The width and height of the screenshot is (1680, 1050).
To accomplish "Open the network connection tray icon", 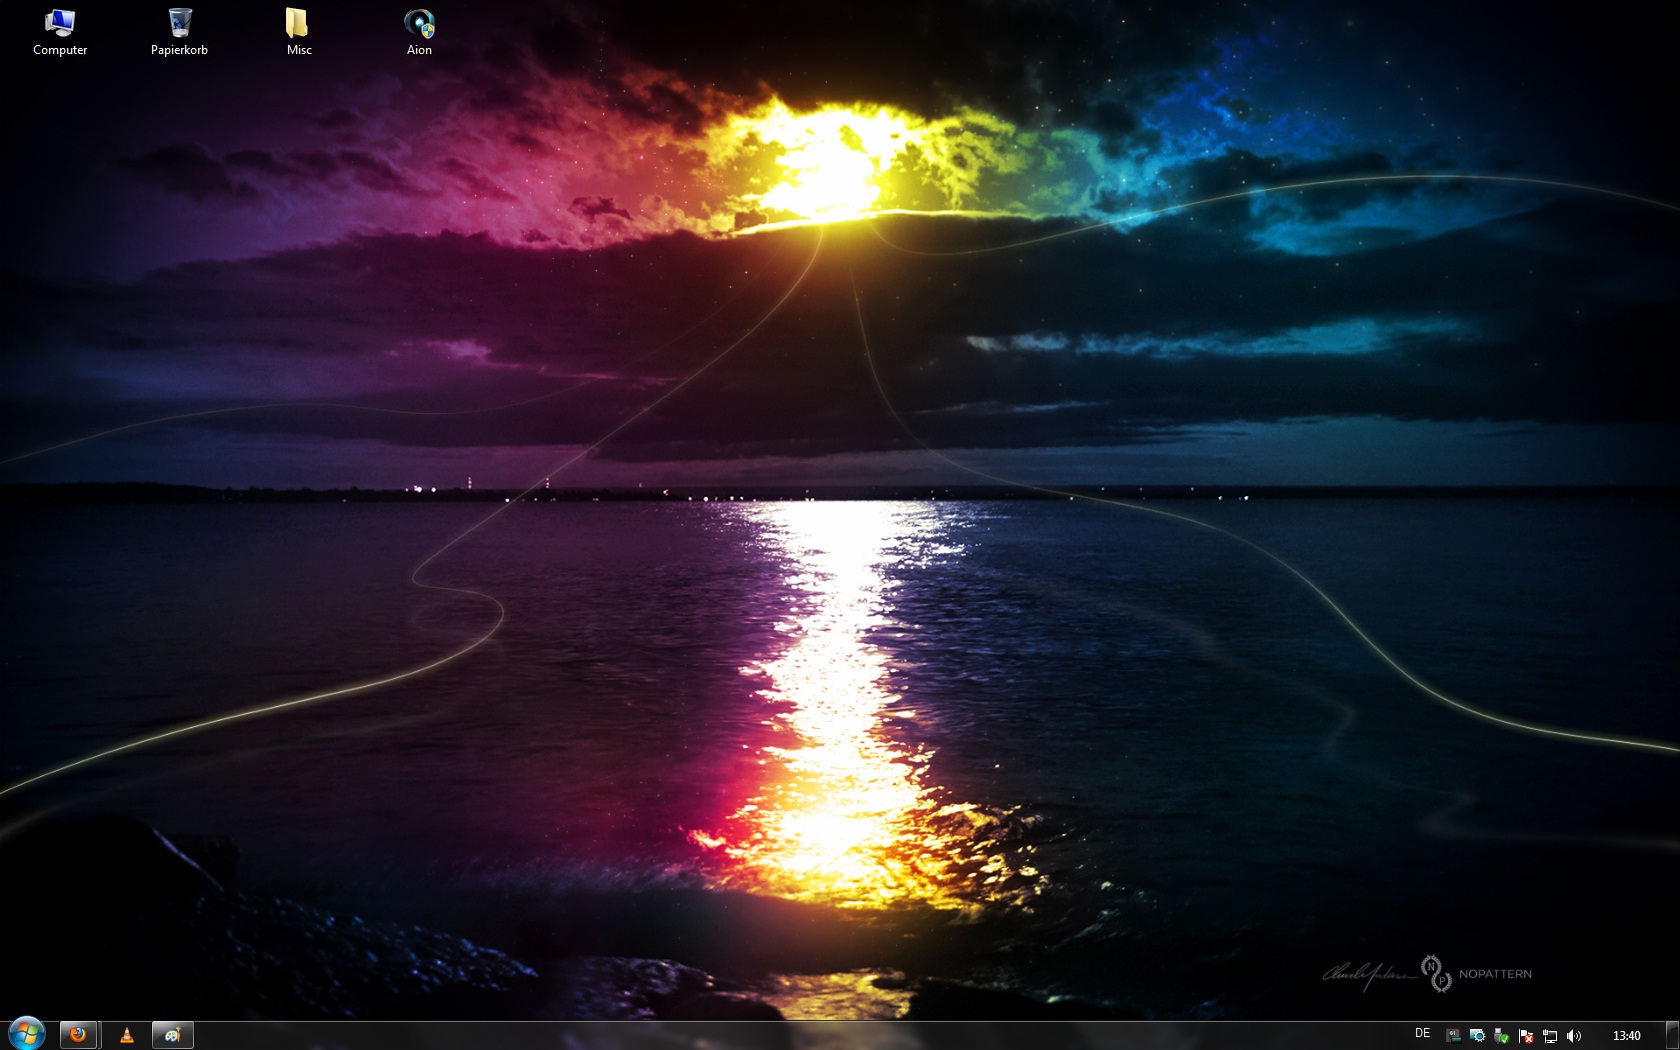I will point(1550,1036).
